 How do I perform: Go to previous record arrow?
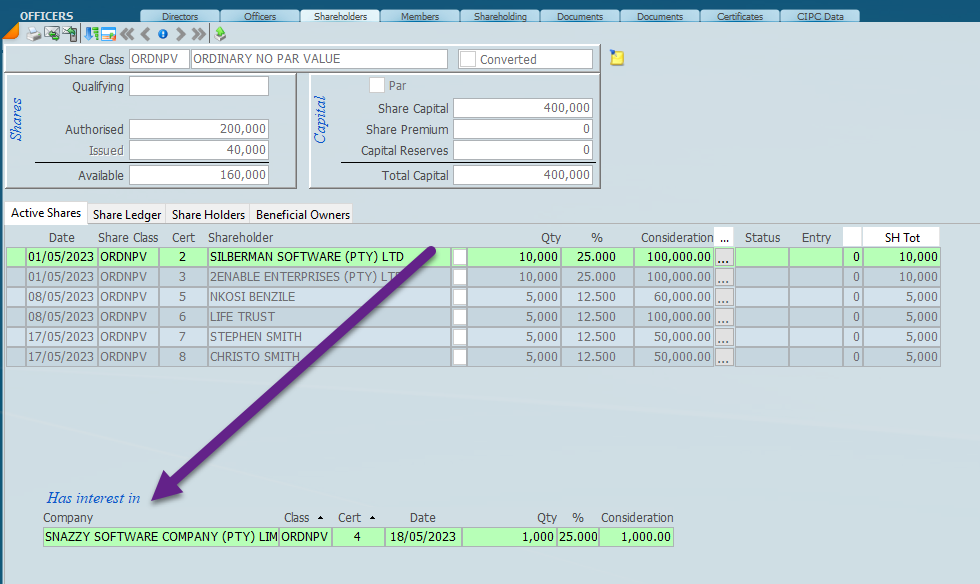point(146,34)
